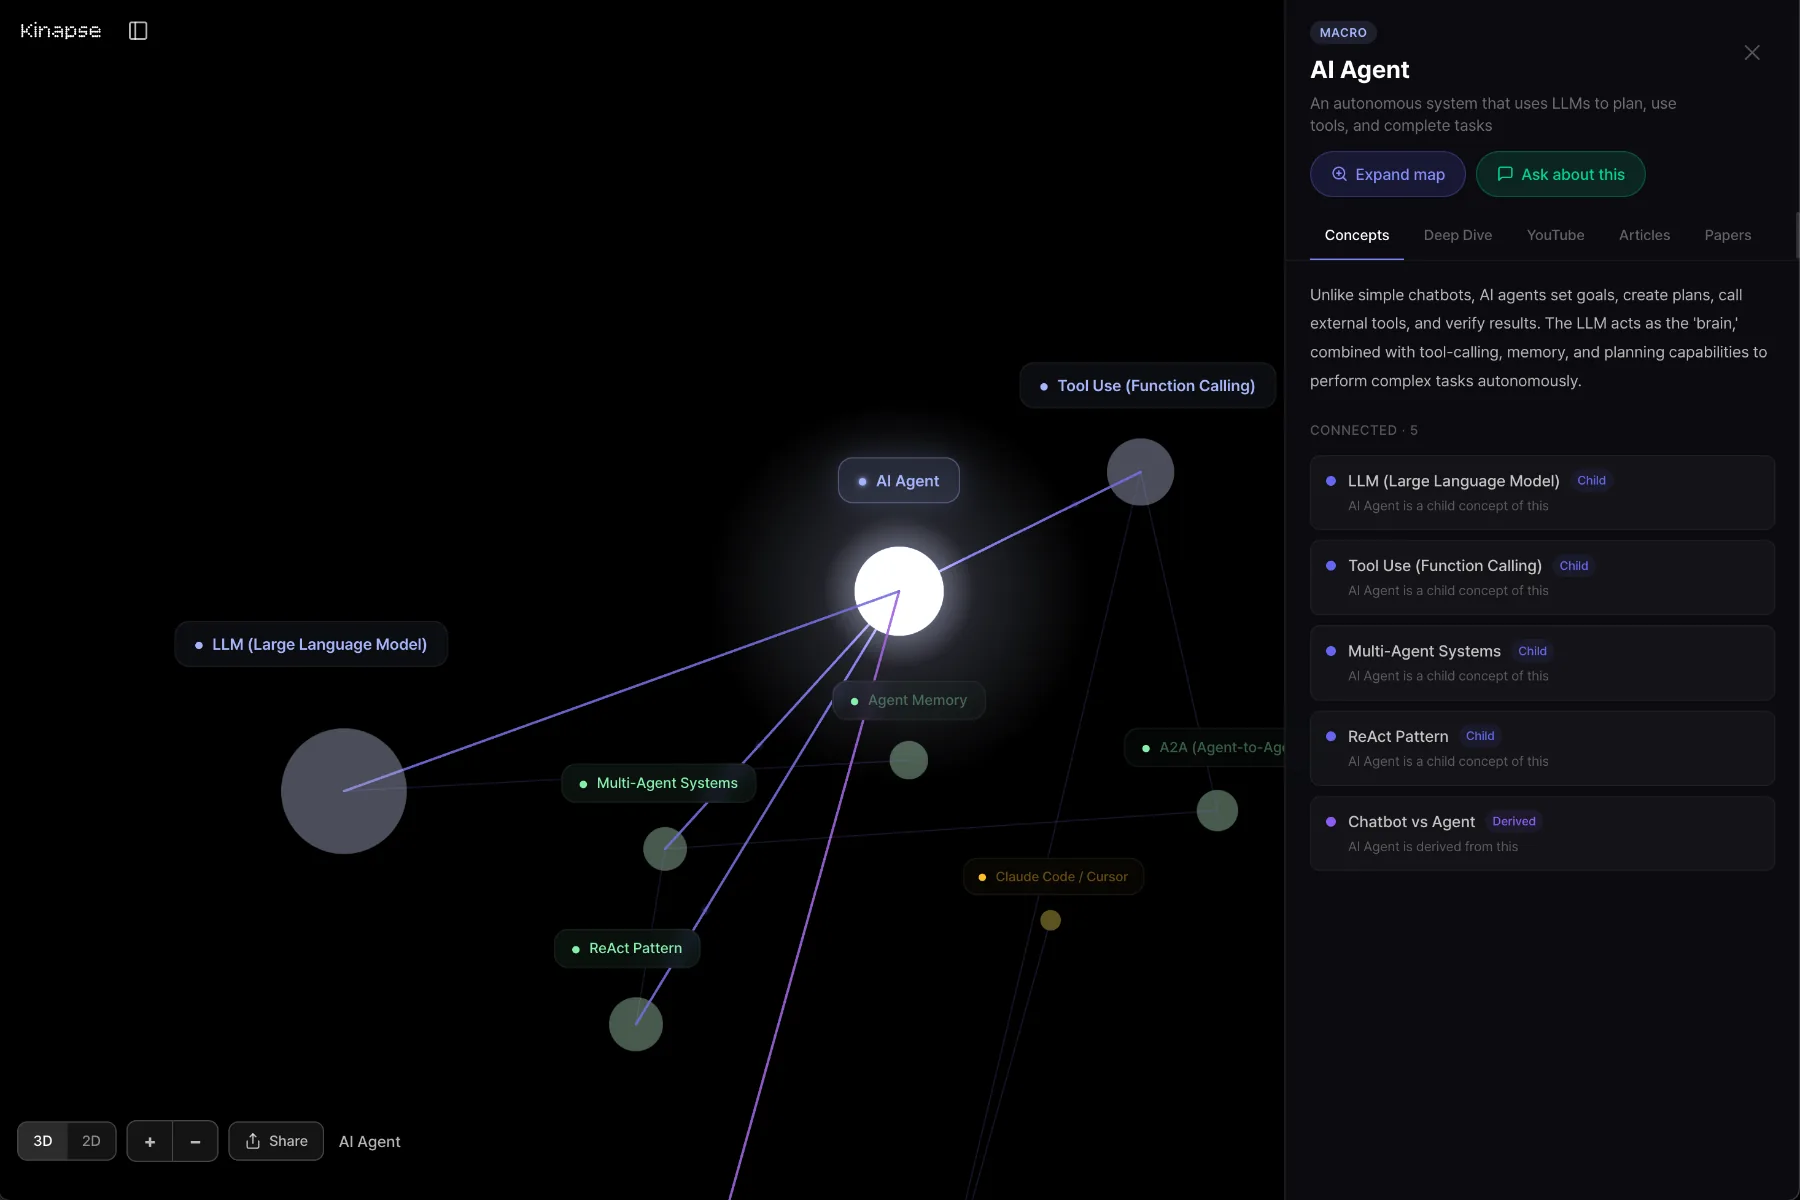Open the Chatbot vs Agent connected concept
The width and height of the screenshot is (1800, 1200).
pyautogui.click(x=1542, y=833)
